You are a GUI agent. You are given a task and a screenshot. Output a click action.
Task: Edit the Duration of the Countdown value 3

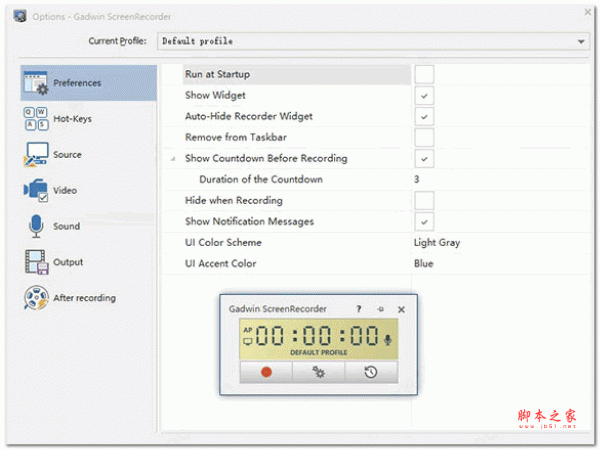pyautogui.click(x=417, y=179)
